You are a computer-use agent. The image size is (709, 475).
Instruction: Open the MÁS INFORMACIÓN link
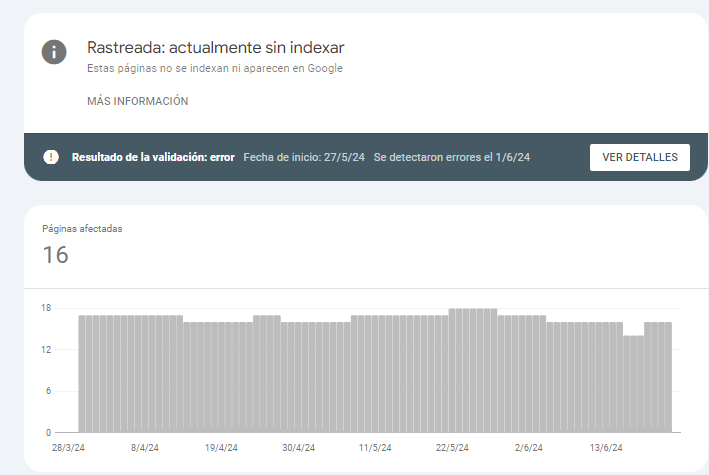coord(137,101)
